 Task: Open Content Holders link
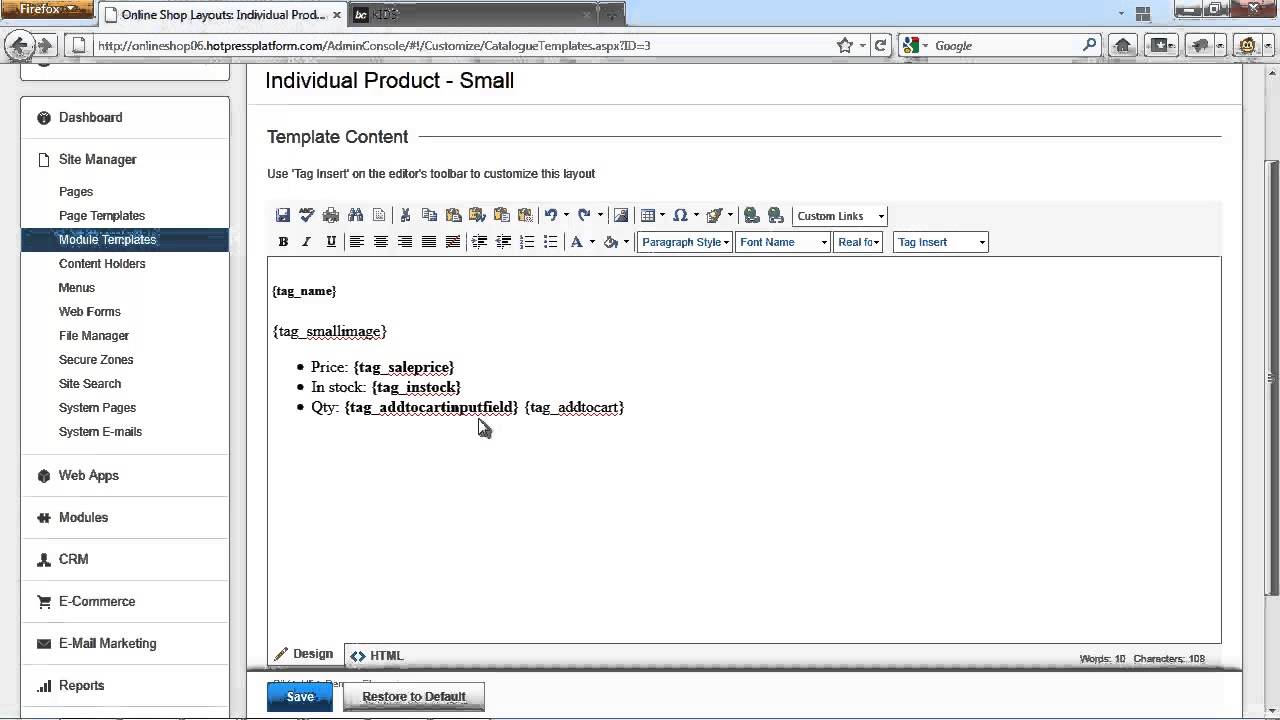(102, 263)
